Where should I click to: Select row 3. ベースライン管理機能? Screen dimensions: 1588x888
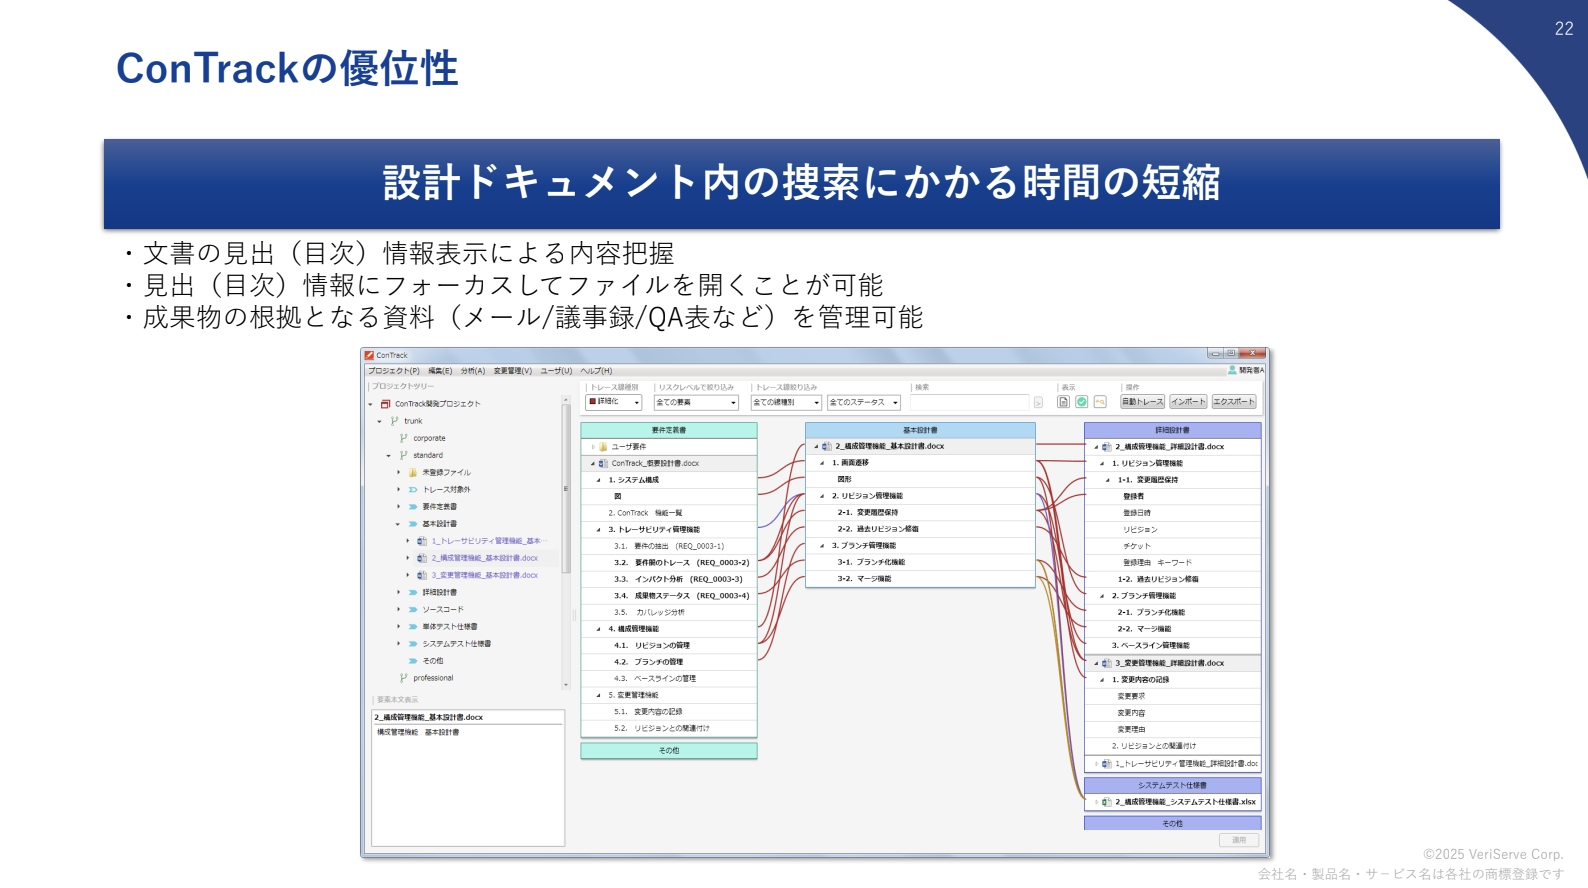1173,646
